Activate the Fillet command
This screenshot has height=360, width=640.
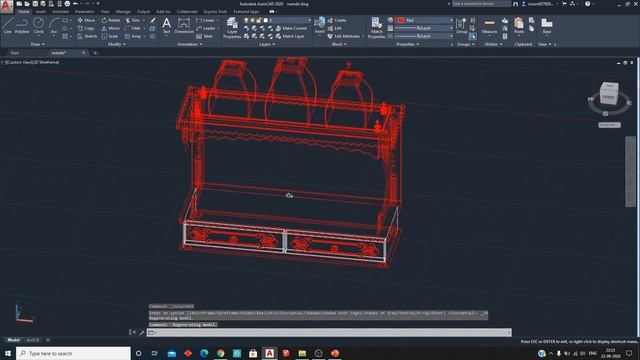coord(133,28)
